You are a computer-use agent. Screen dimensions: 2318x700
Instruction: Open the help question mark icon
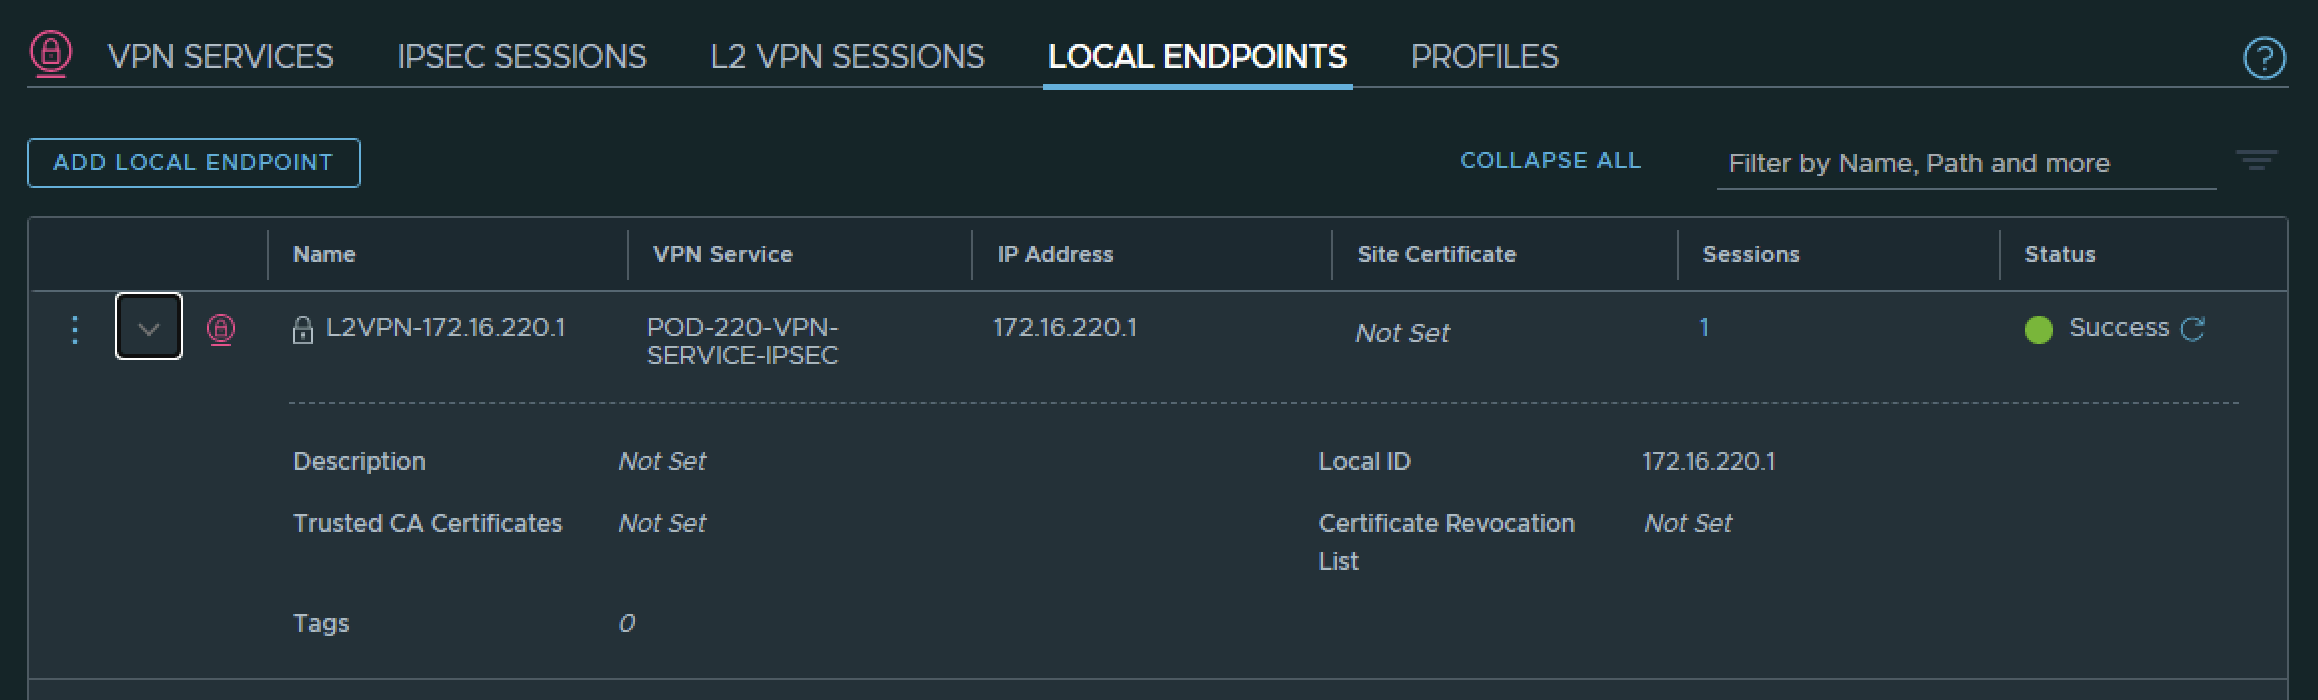click(x=2264, y=58)
